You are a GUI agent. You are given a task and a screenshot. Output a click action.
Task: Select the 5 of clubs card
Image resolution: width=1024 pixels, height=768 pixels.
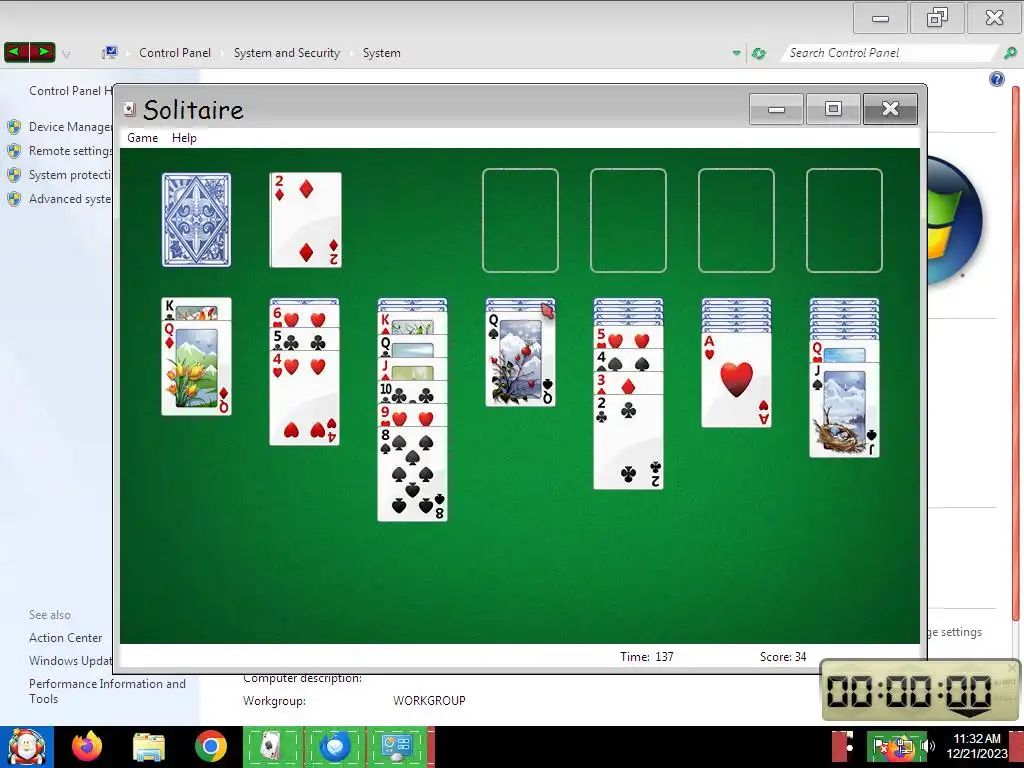point(304,341)
